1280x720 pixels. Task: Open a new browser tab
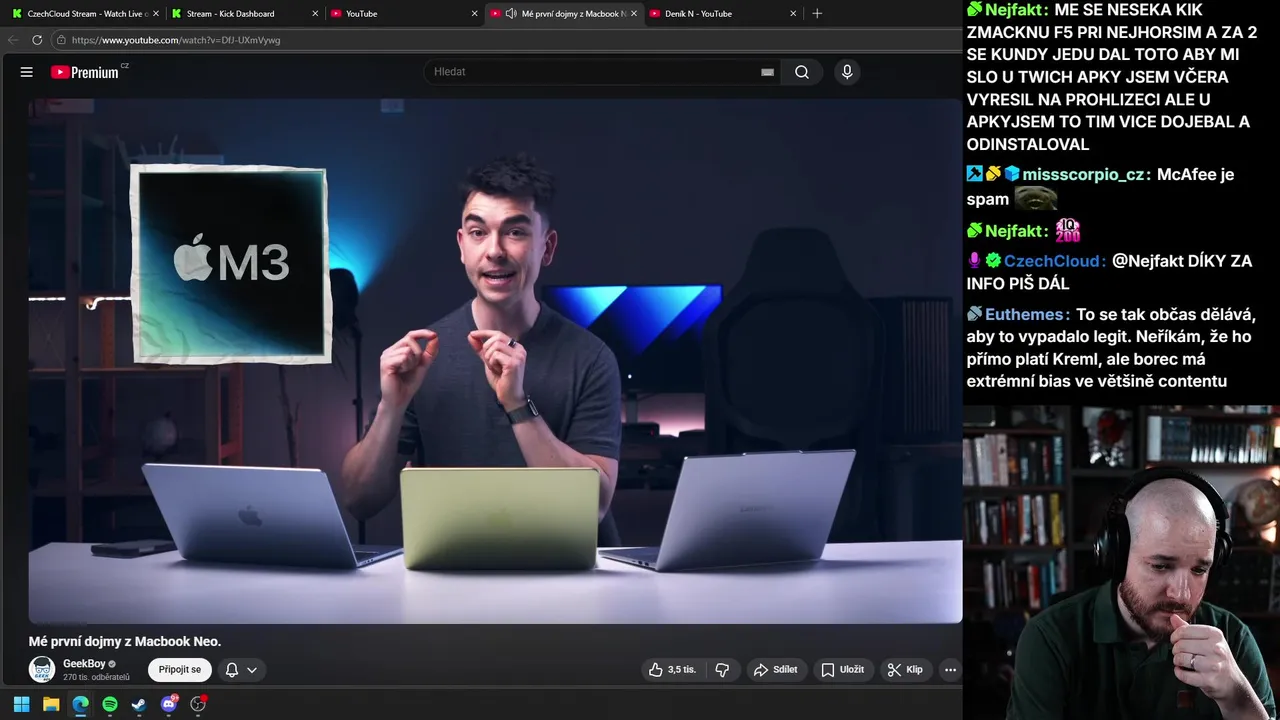(x=817, y=14)
